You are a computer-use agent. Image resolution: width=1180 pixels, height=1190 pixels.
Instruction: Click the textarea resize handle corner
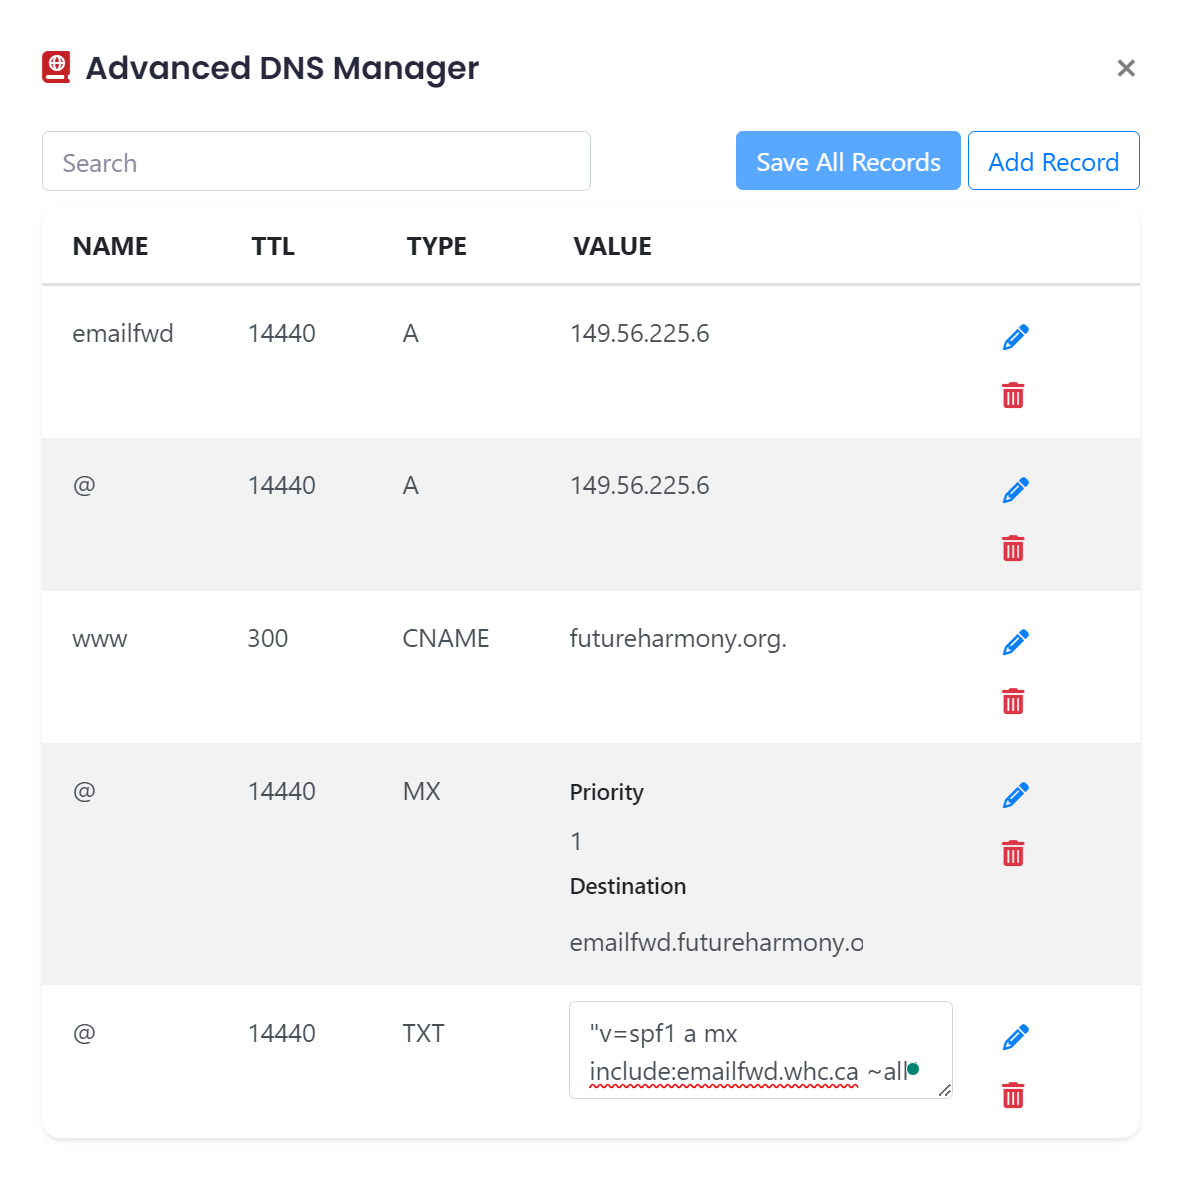coord(944,1090)
